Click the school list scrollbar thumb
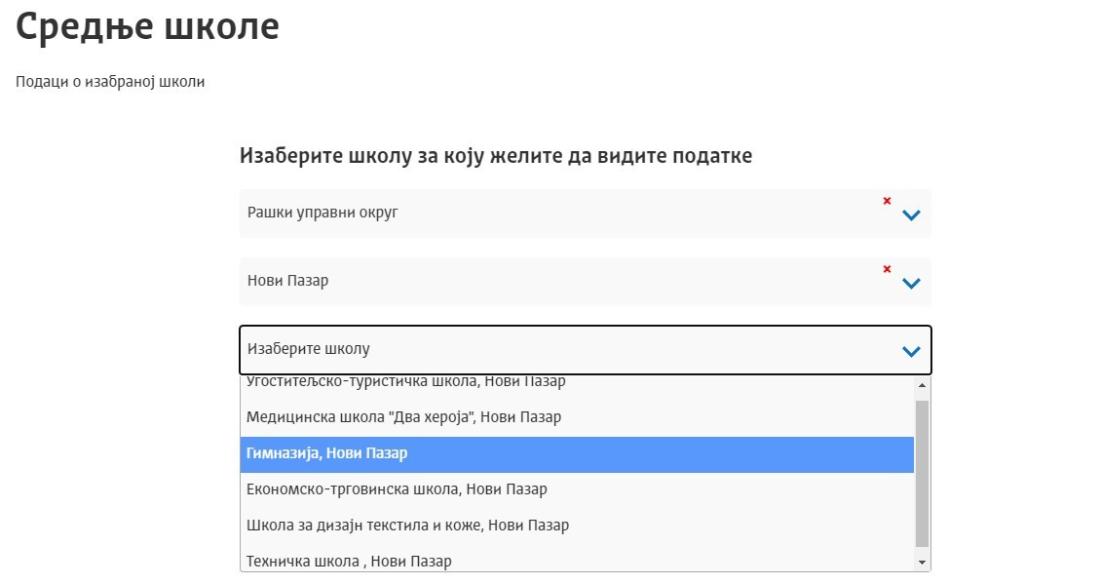This screenshot has width=1100, height=585. pyautogui.click(x=922, y=474)
